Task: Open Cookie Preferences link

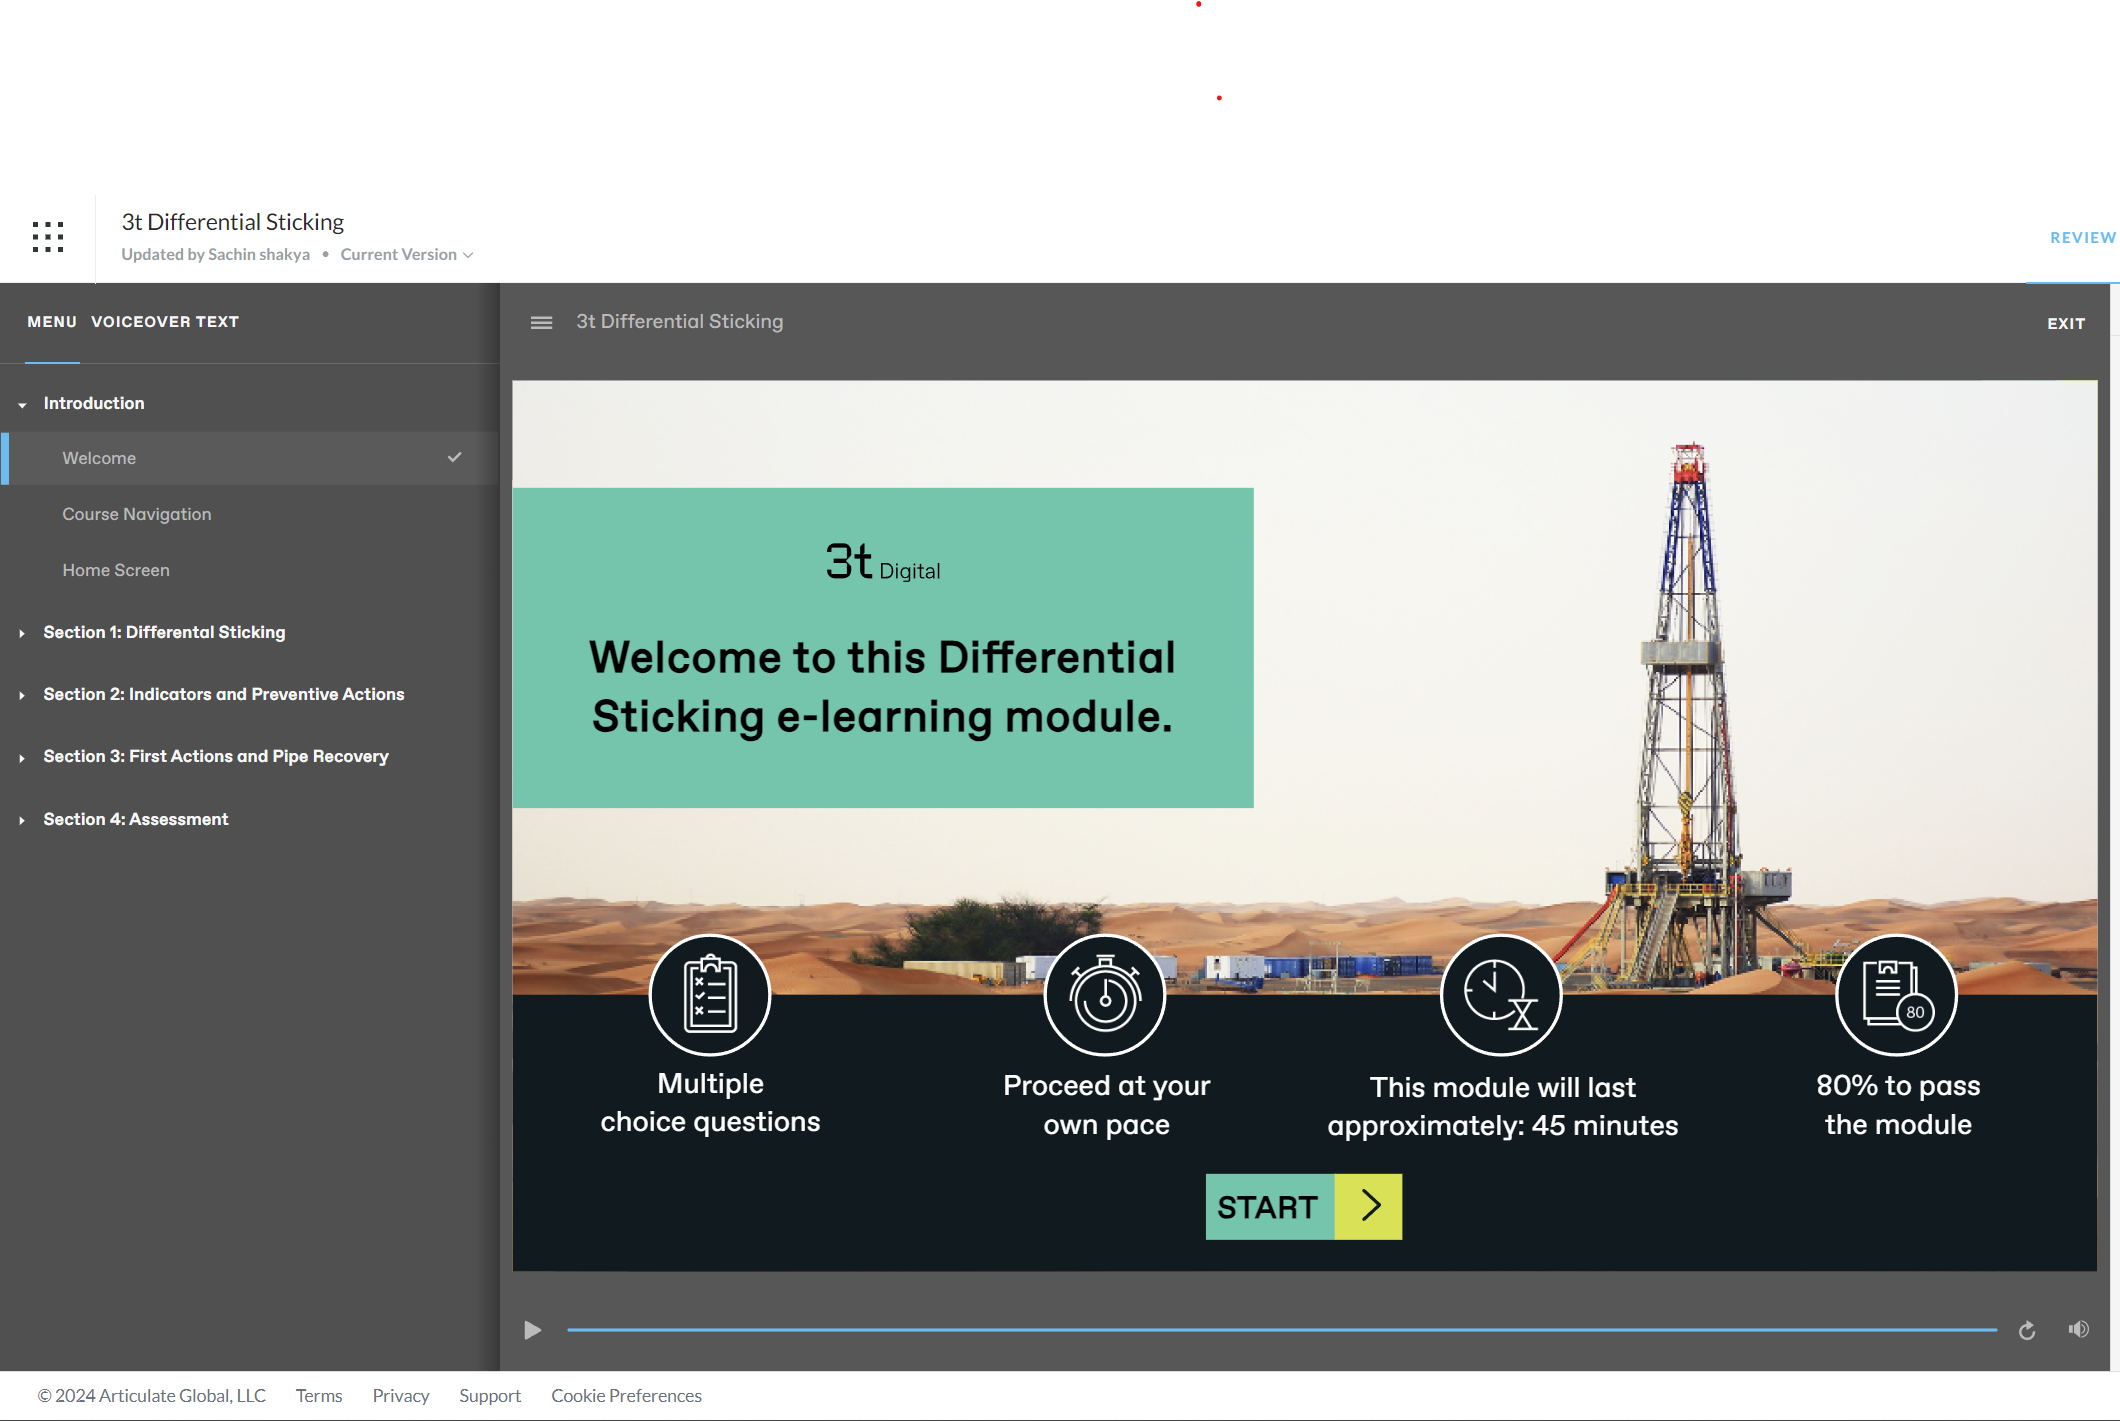Action: point(626,1395)
